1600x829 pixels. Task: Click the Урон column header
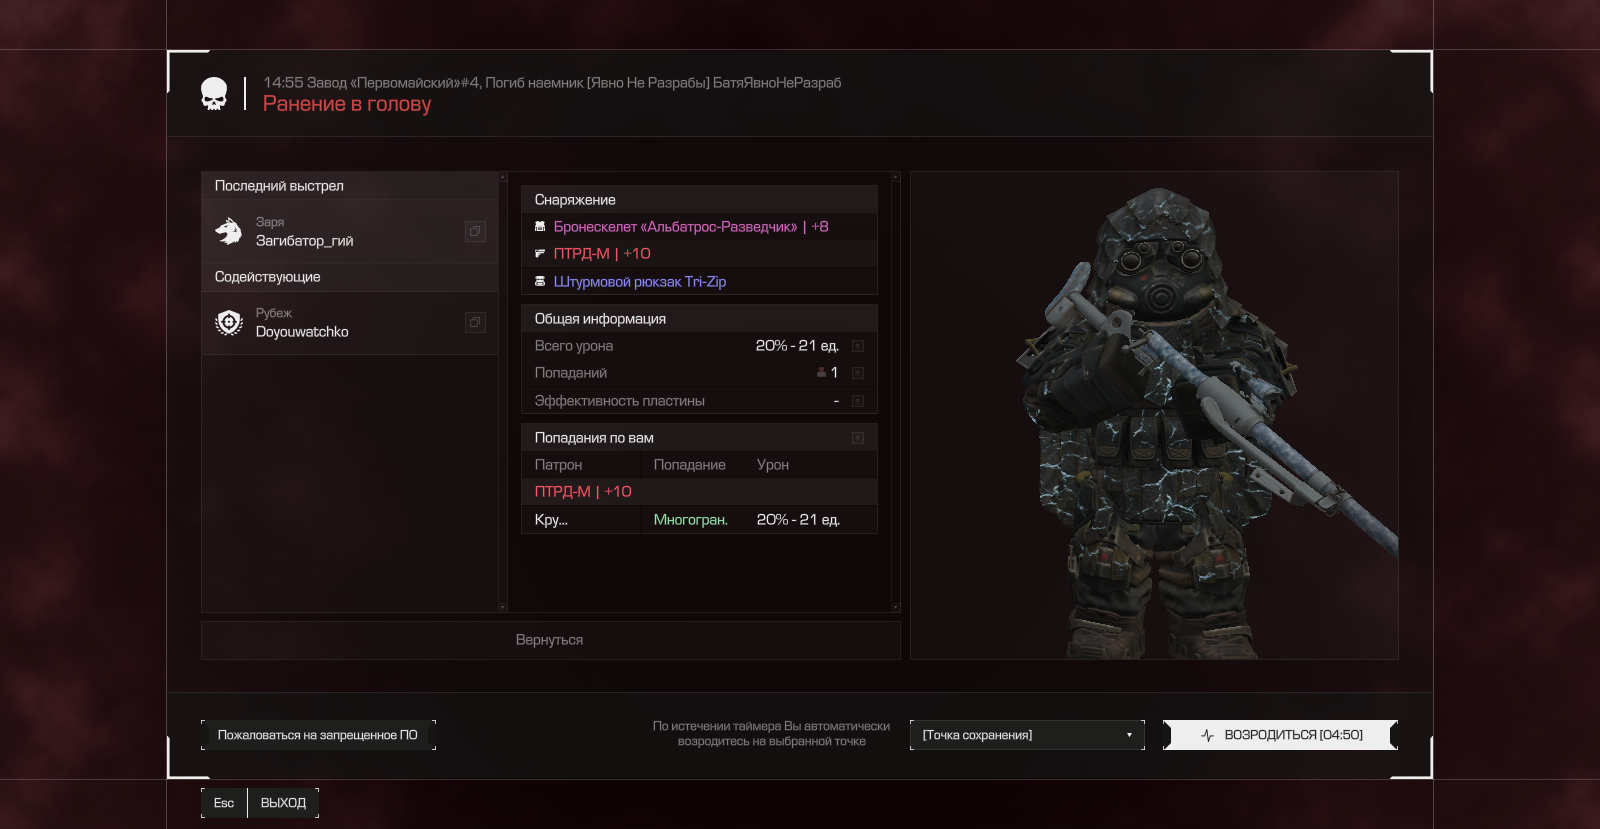pyautogui.click(x=773, y=465)
